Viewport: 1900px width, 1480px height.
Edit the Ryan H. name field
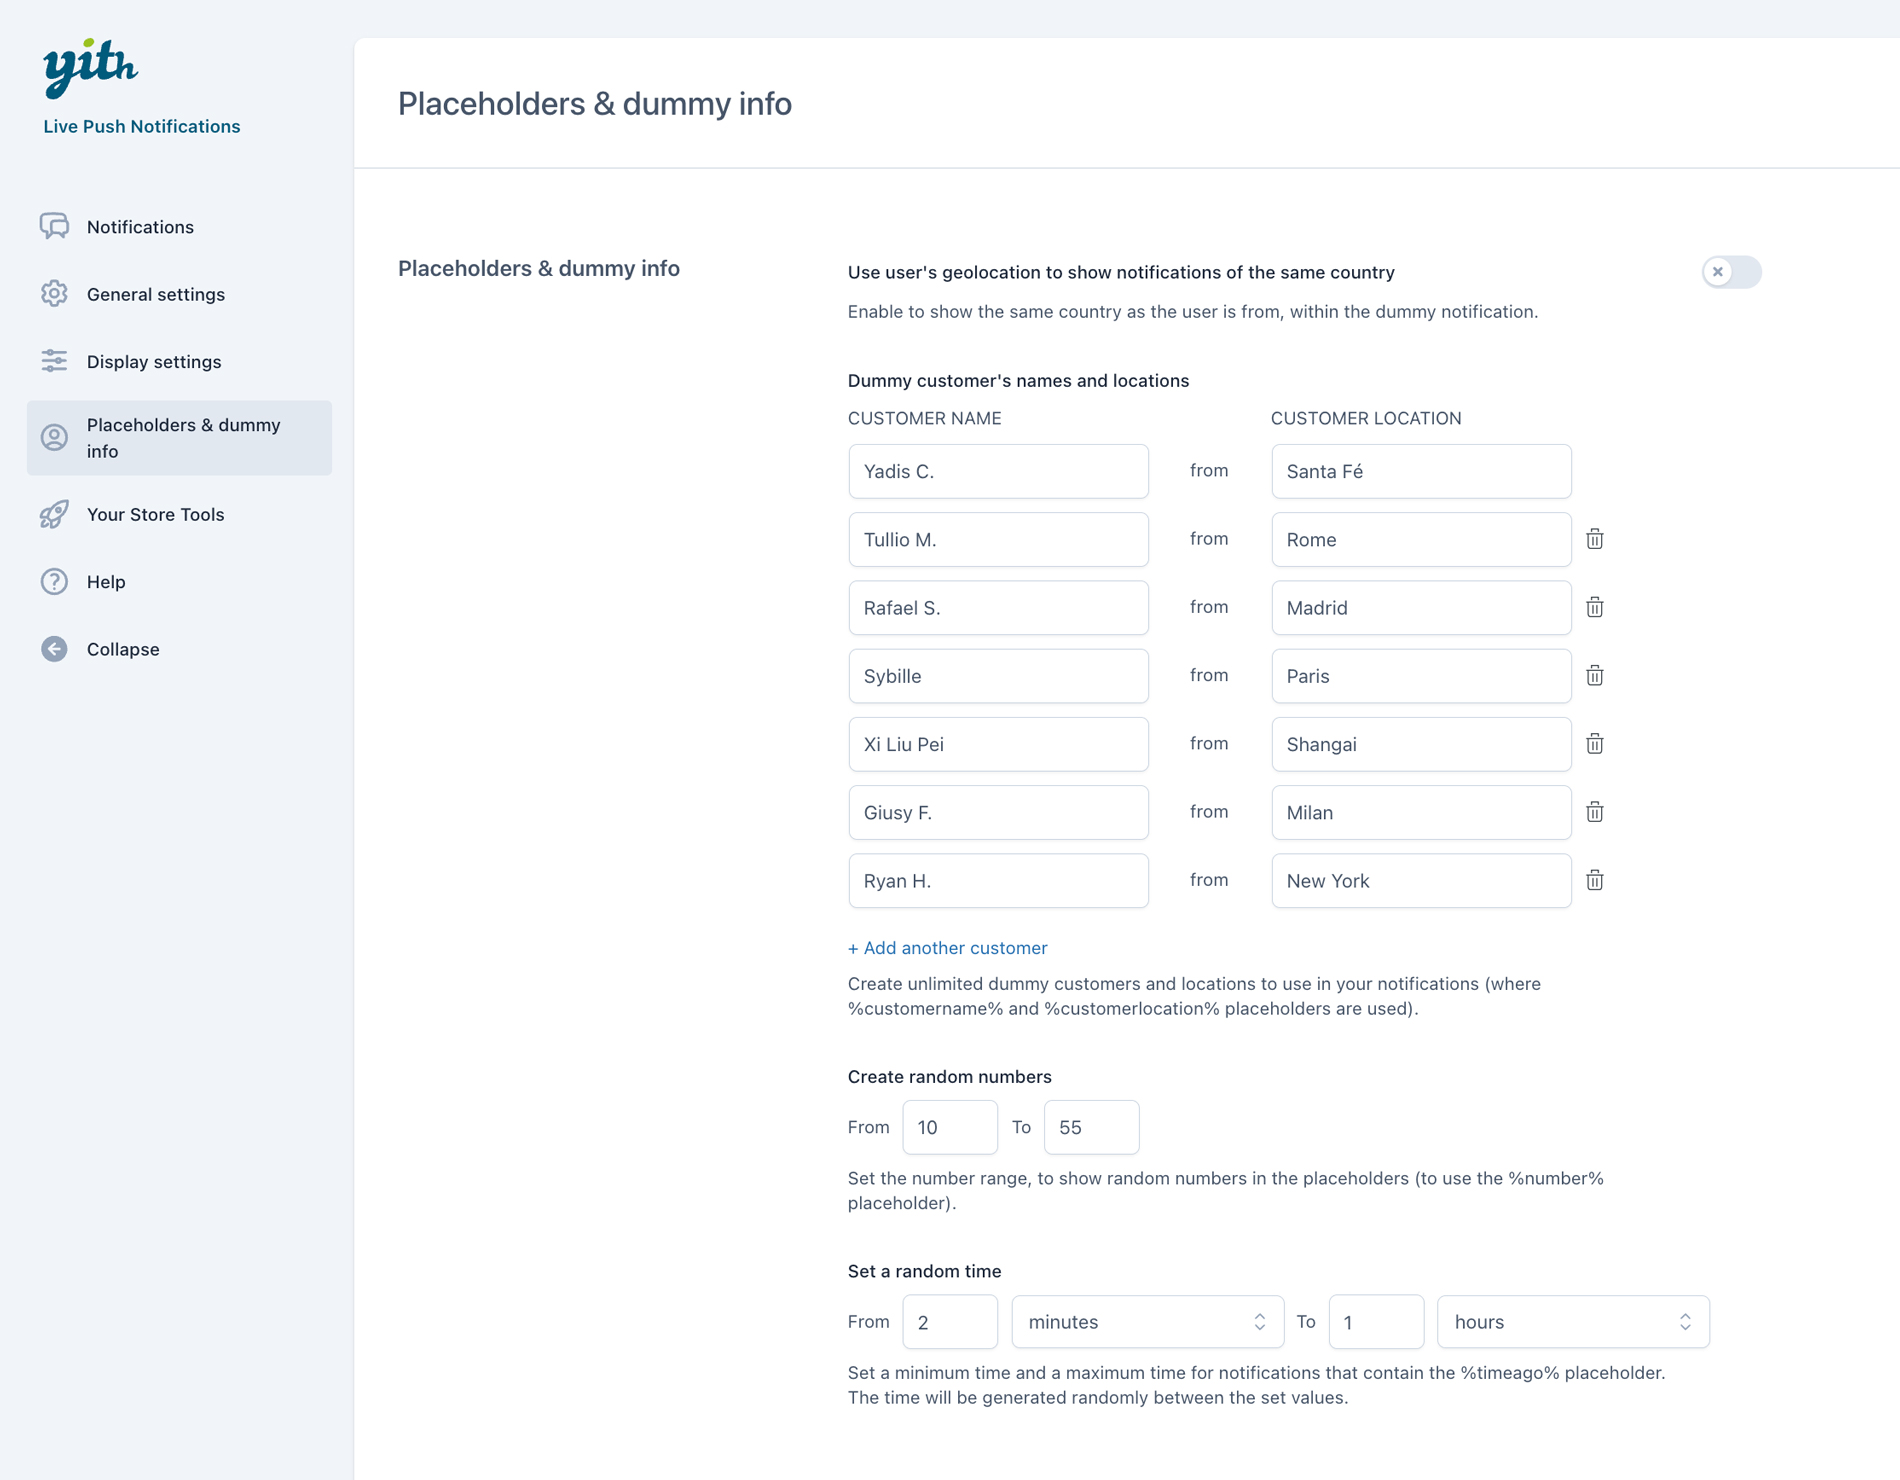pos(998,880)
